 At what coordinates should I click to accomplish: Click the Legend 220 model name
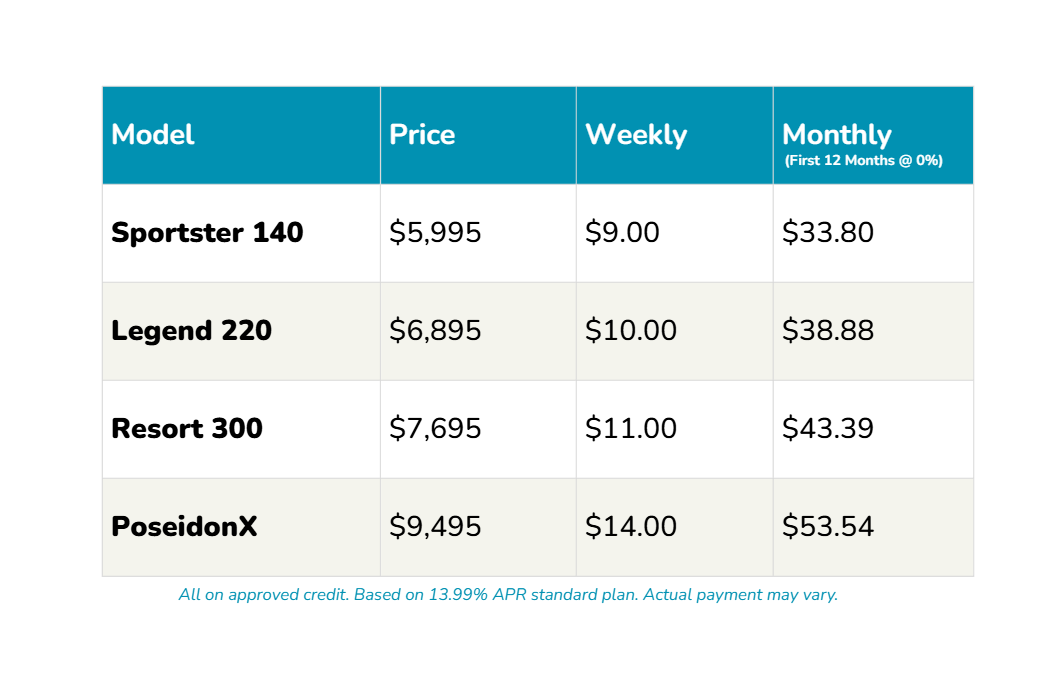pyautogui.click(x=191, y=331)
